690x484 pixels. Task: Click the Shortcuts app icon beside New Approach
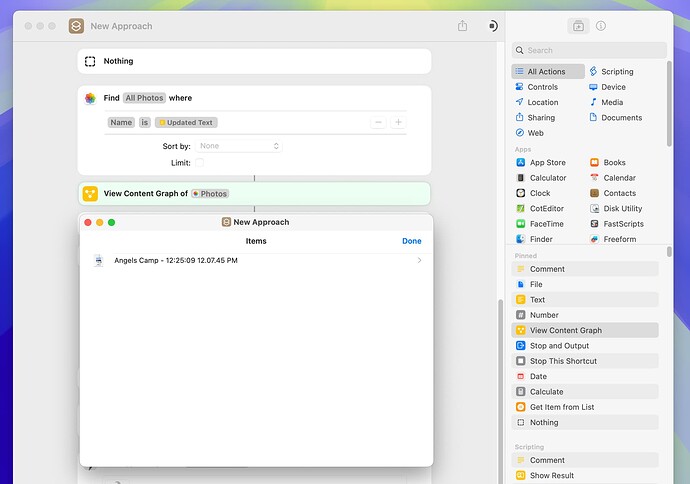(x=76, y=26)
